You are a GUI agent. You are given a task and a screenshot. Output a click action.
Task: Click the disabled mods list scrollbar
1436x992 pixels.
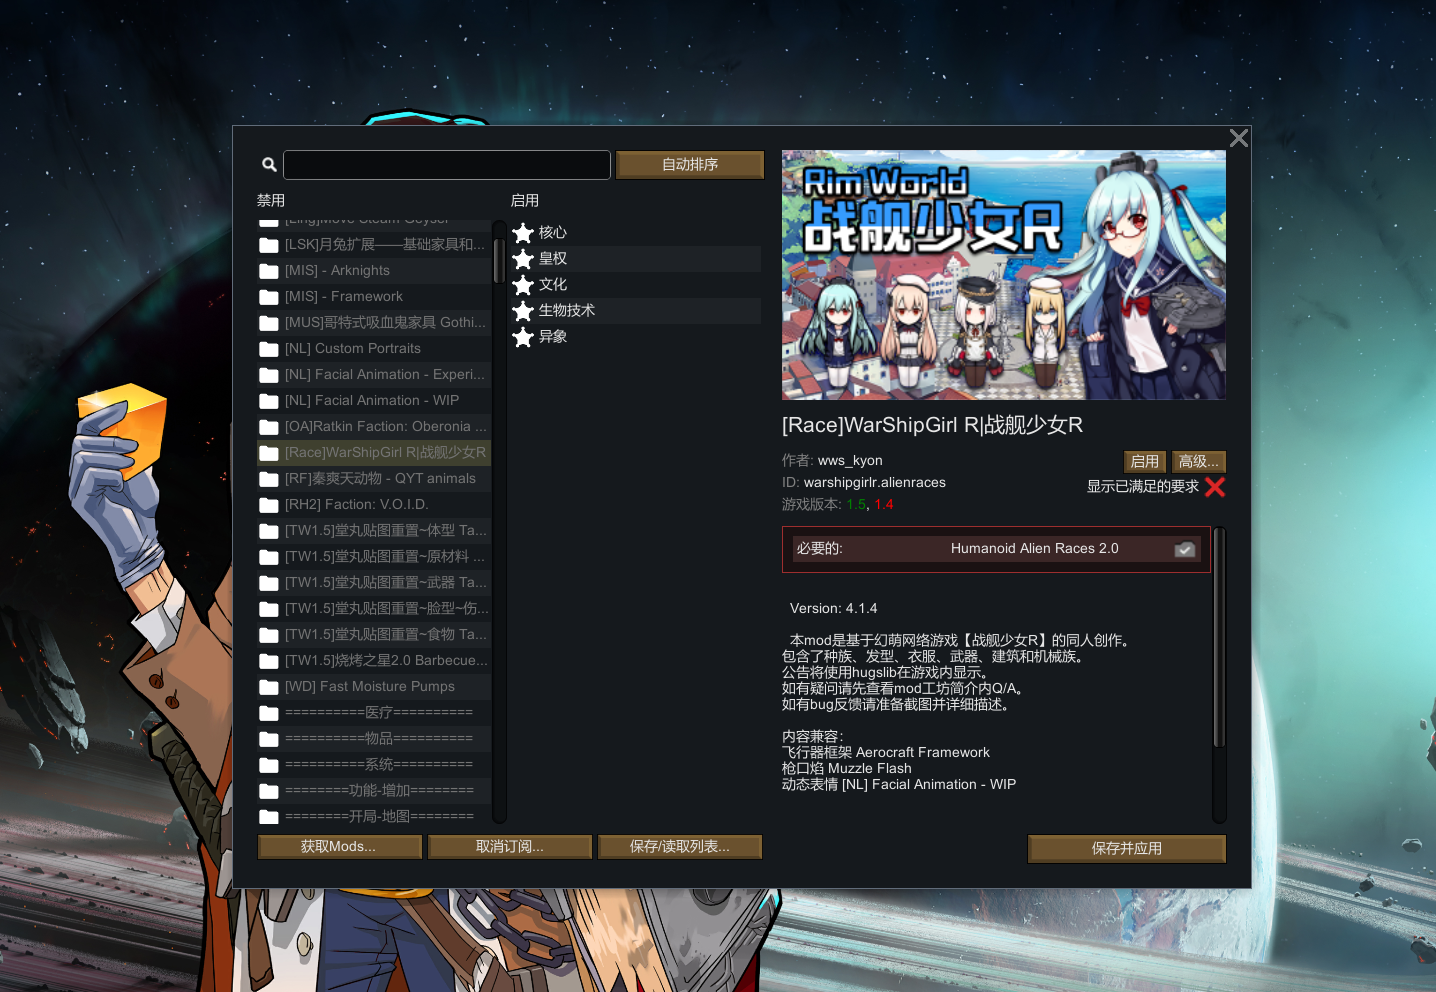click(x=499, y=260)
